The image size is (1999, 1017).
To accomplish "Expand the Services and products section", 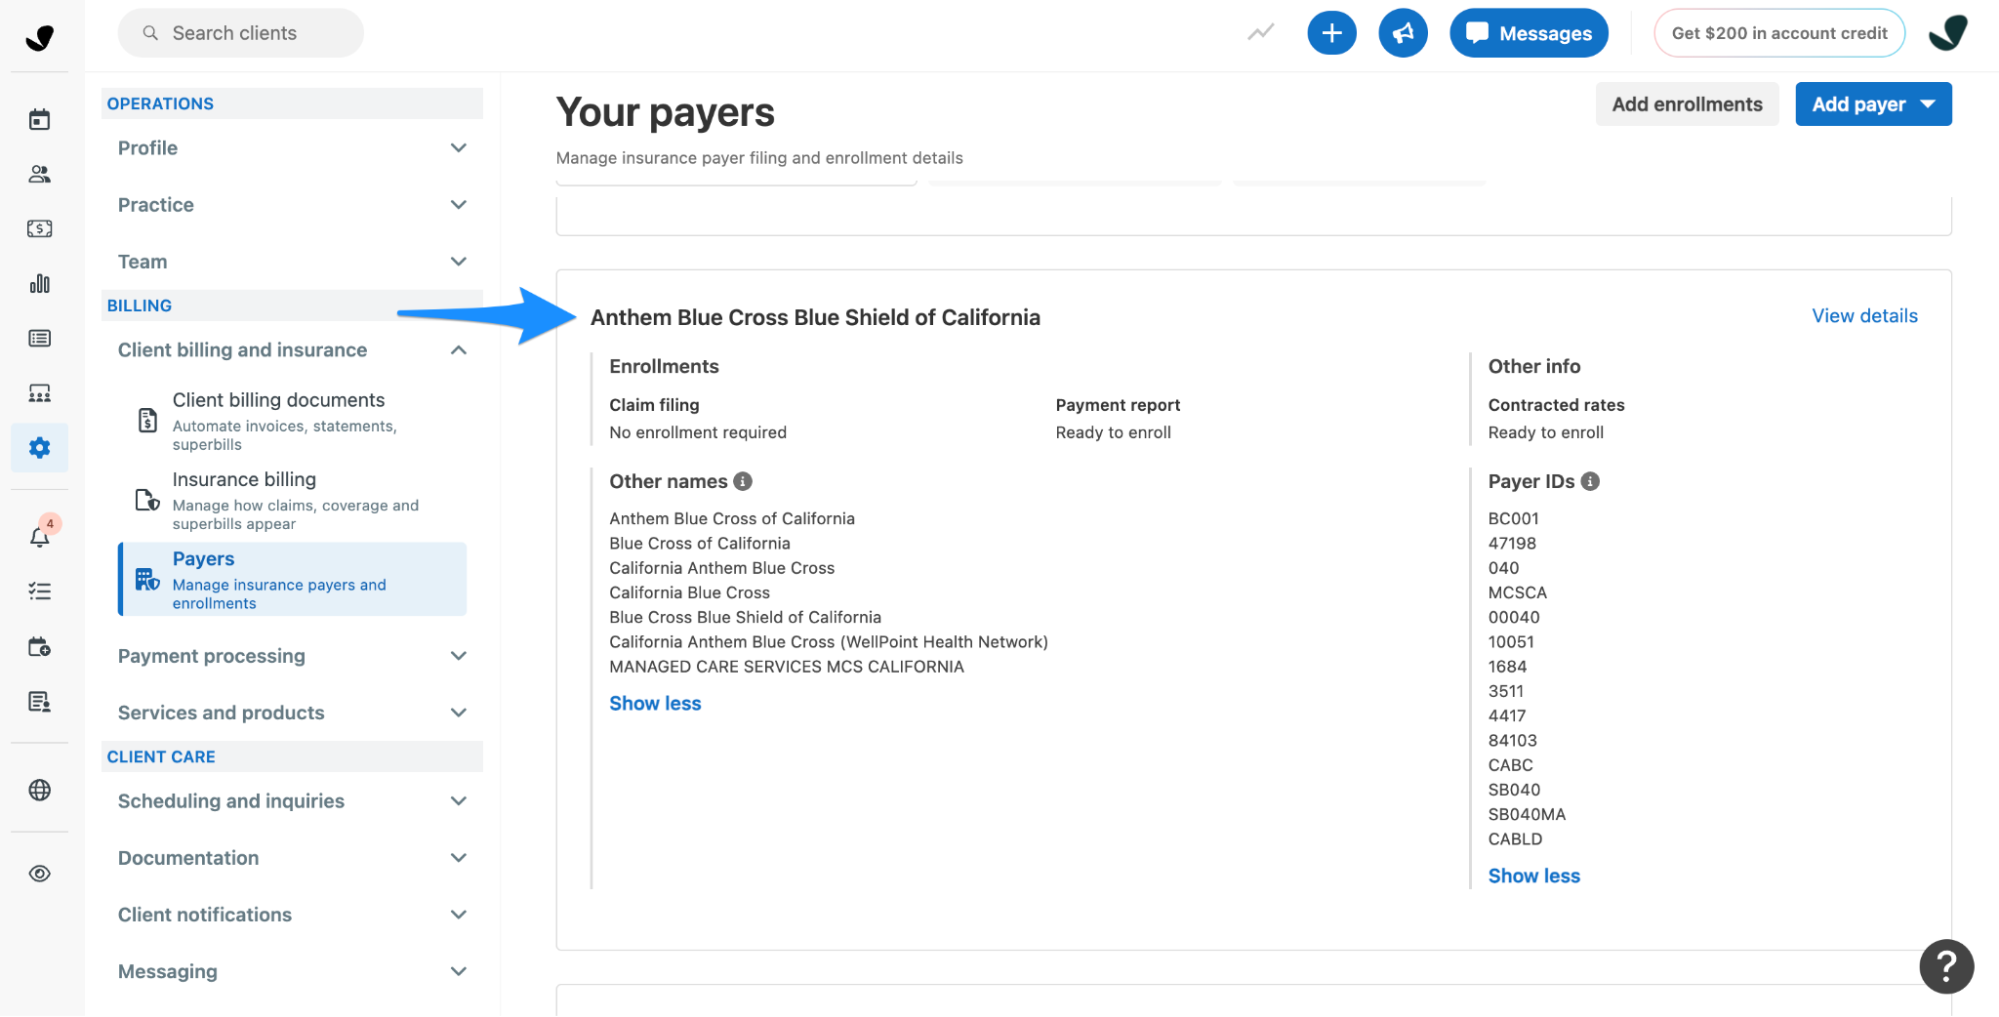I will pos(292,713).
